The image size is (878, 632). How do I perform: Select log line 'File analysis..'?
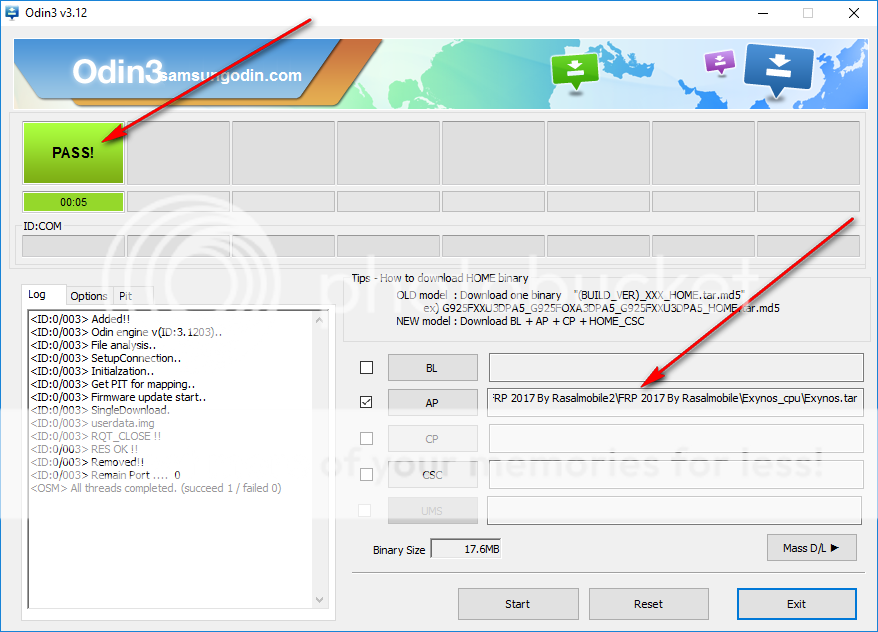pos(93,345)
